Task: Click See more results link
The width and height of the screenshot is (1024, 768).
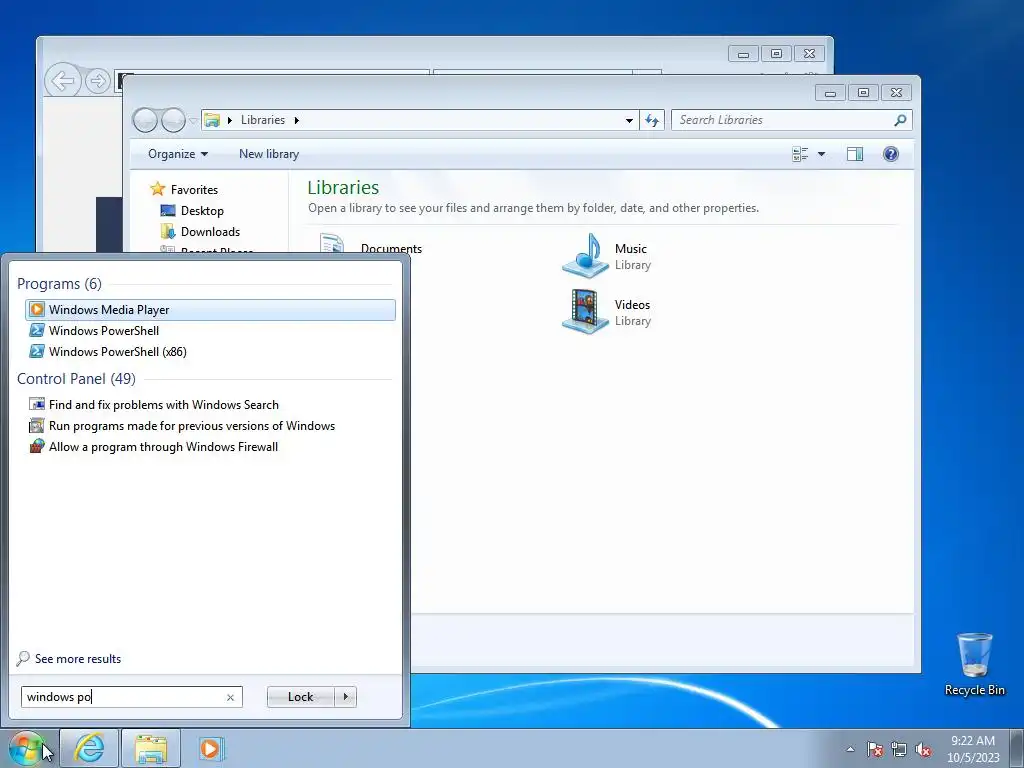Action: [x=78, y=659]
